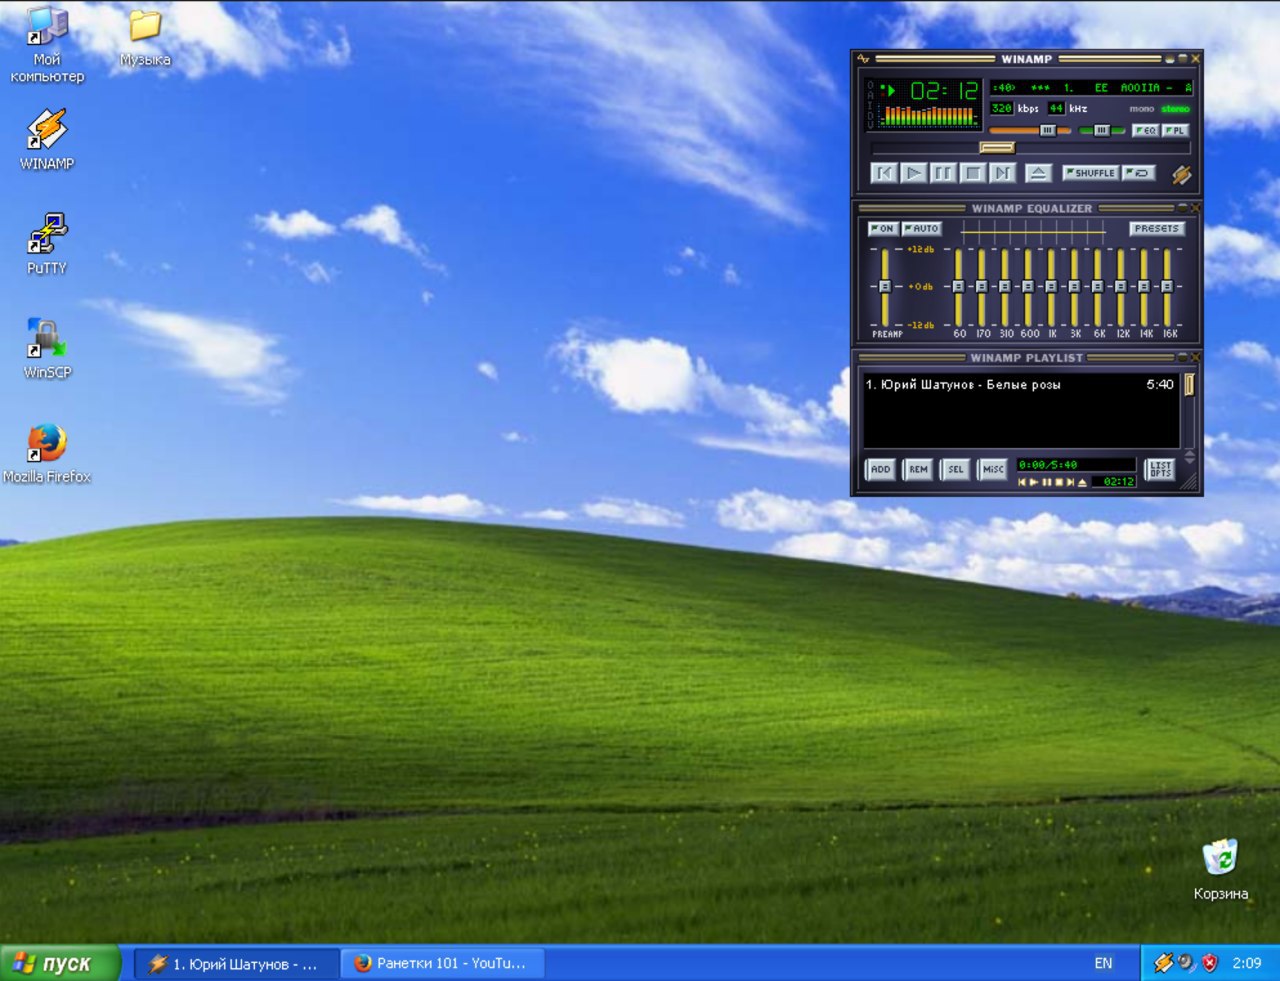The width and height of the screenshot is (1280, 981).
Task: Click stop icon in playlist mini controls
Action: point(1059,482)
